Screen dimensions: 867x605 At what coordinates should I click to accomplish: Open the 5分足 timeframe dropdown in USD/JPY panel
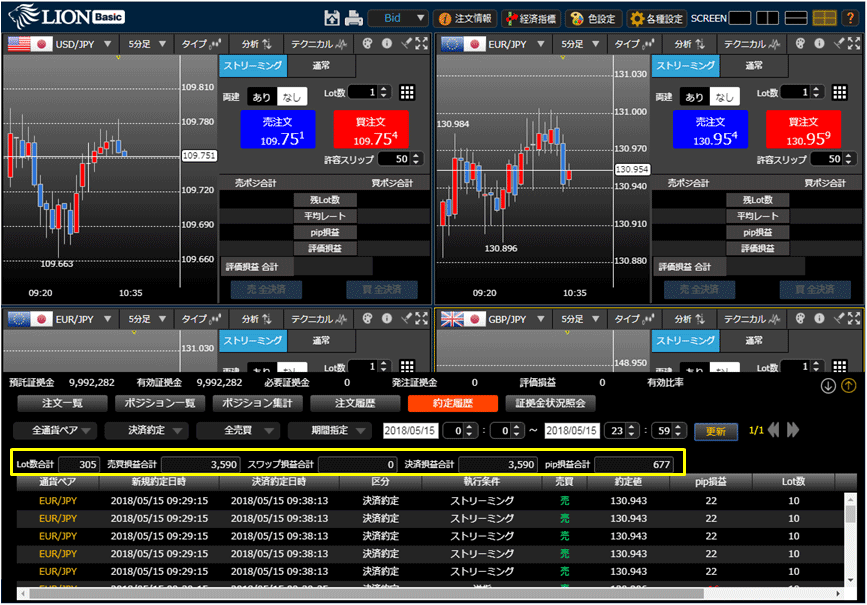147,44
